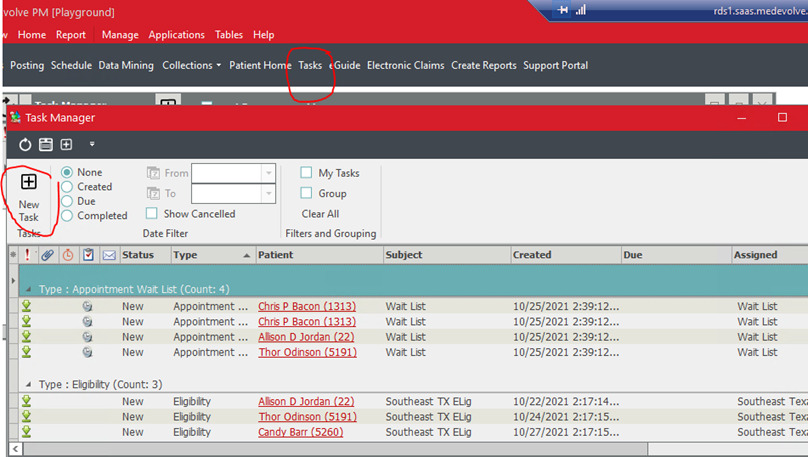808x457 pixels.
Task: Click the New Task plus icon
Action: click(28, 182)
